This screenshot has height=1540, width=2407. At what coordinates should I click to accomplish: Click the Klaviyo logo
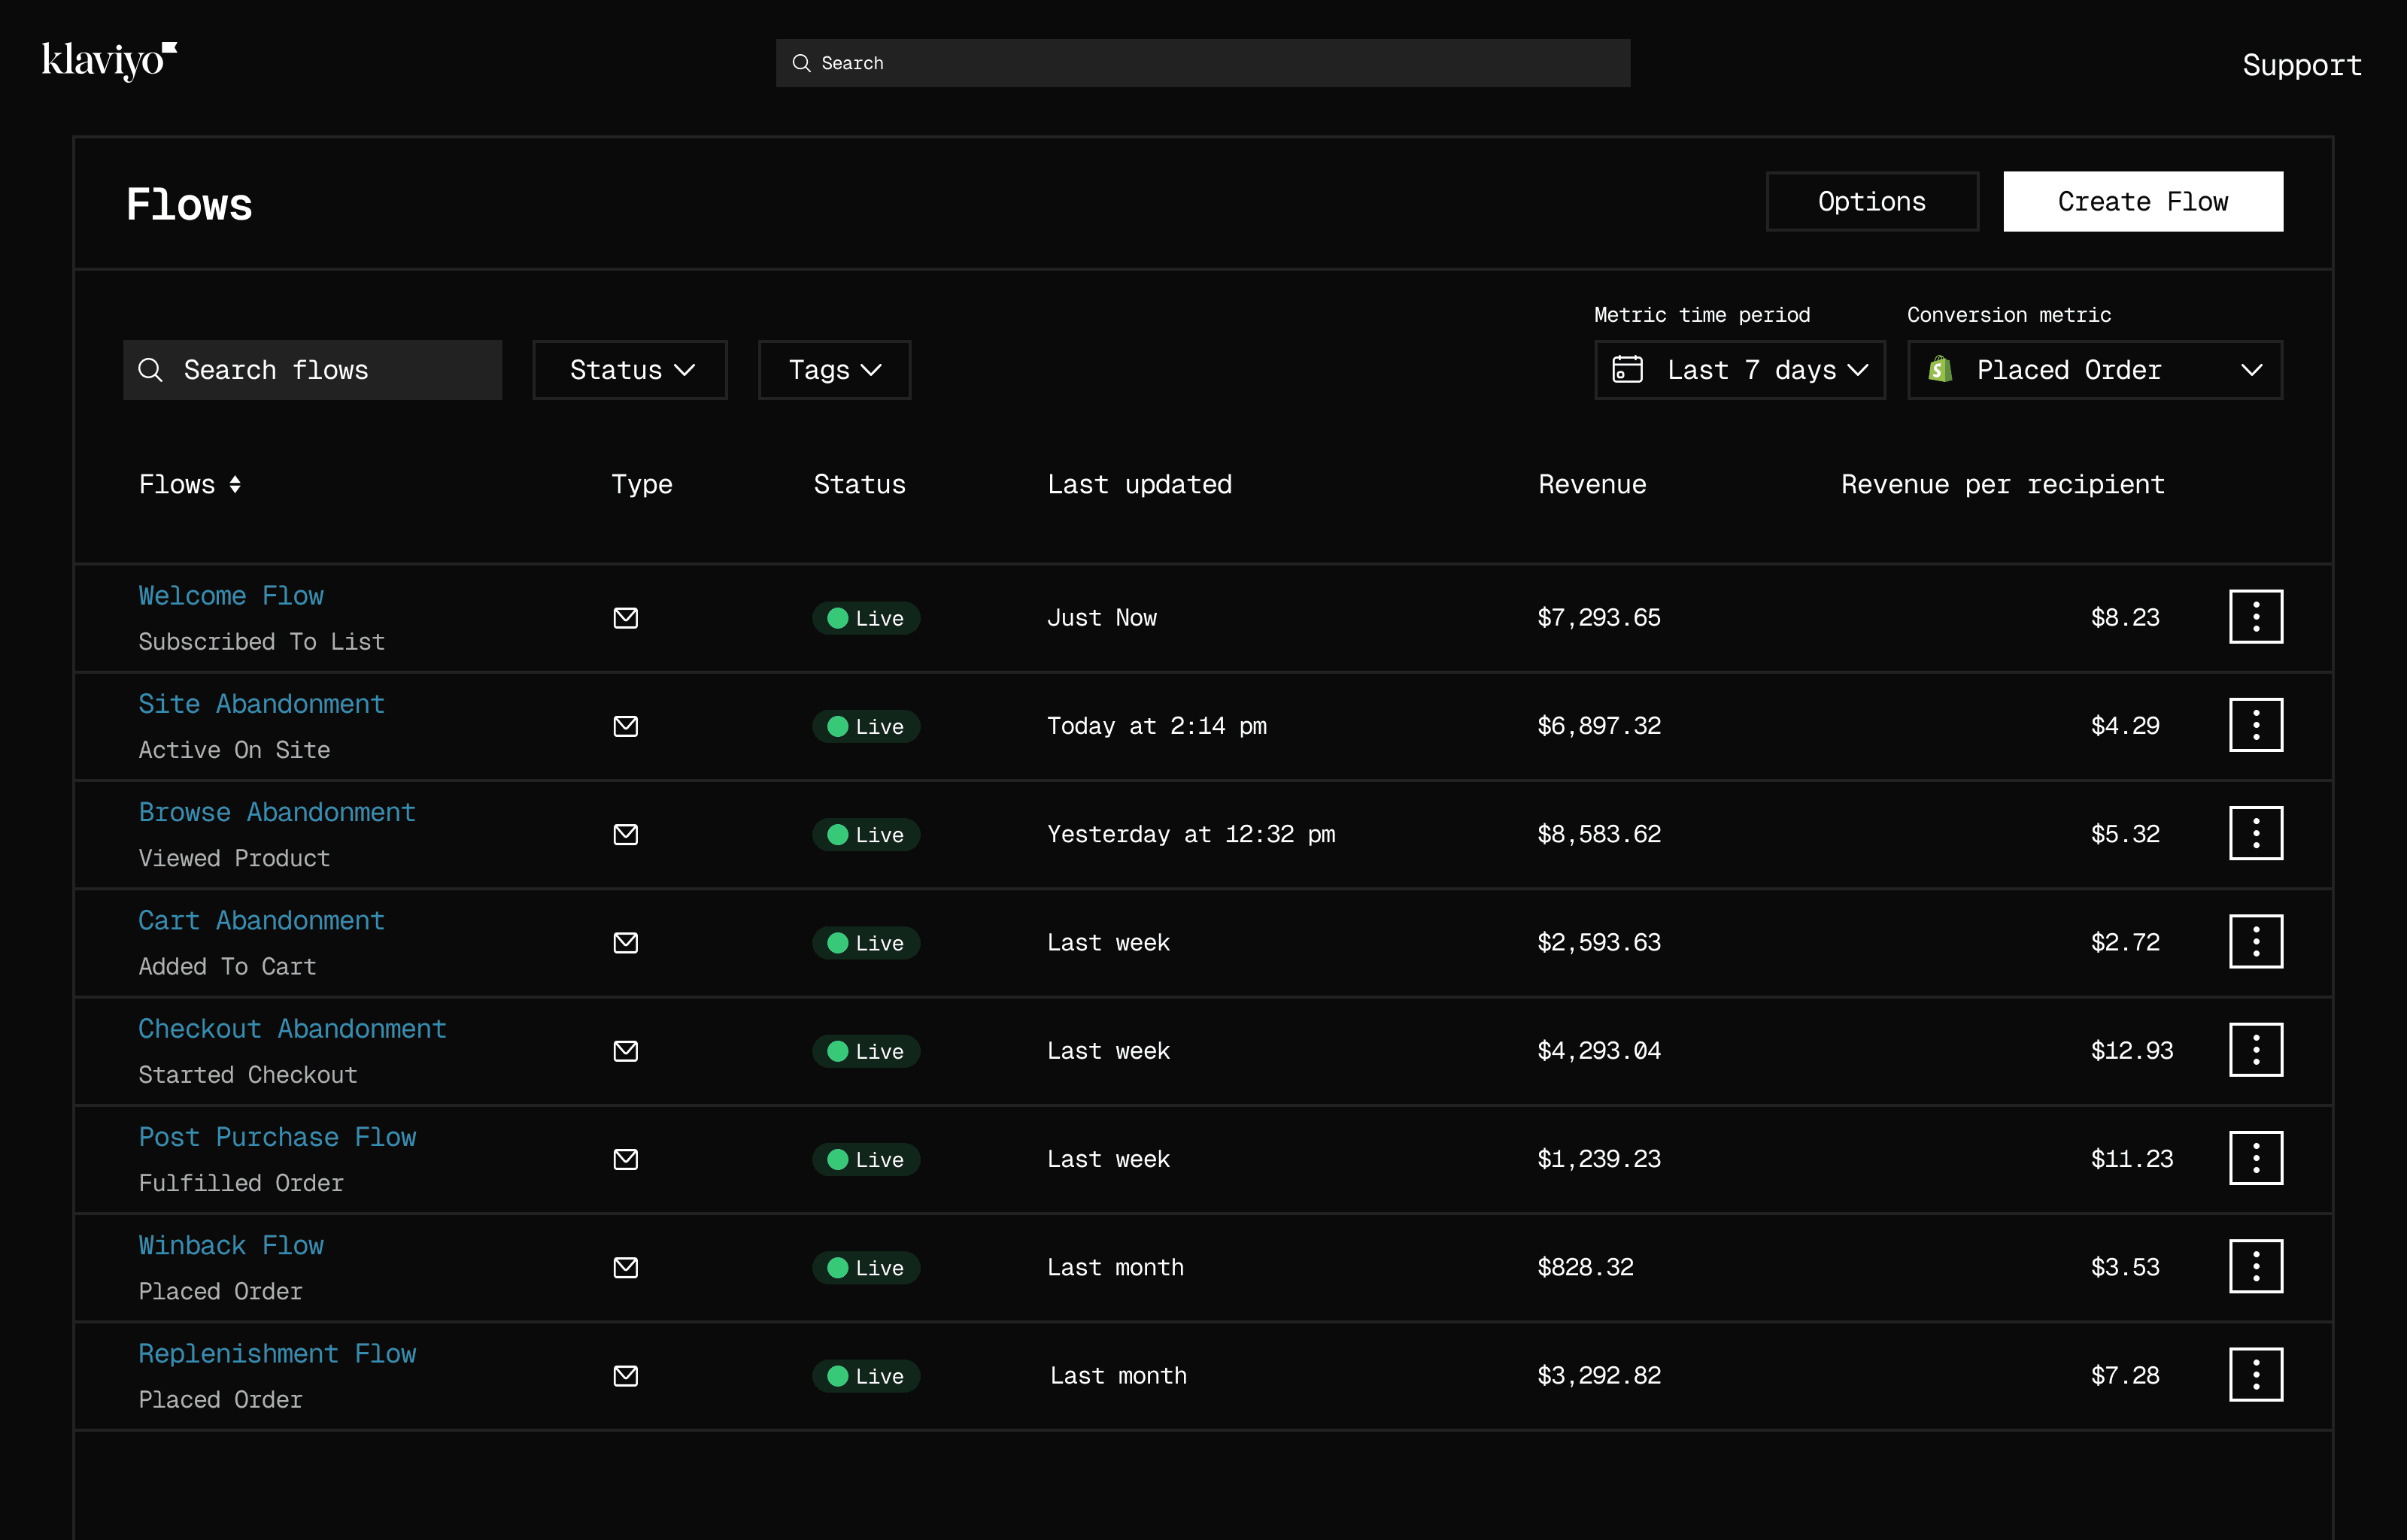point(109,61)
